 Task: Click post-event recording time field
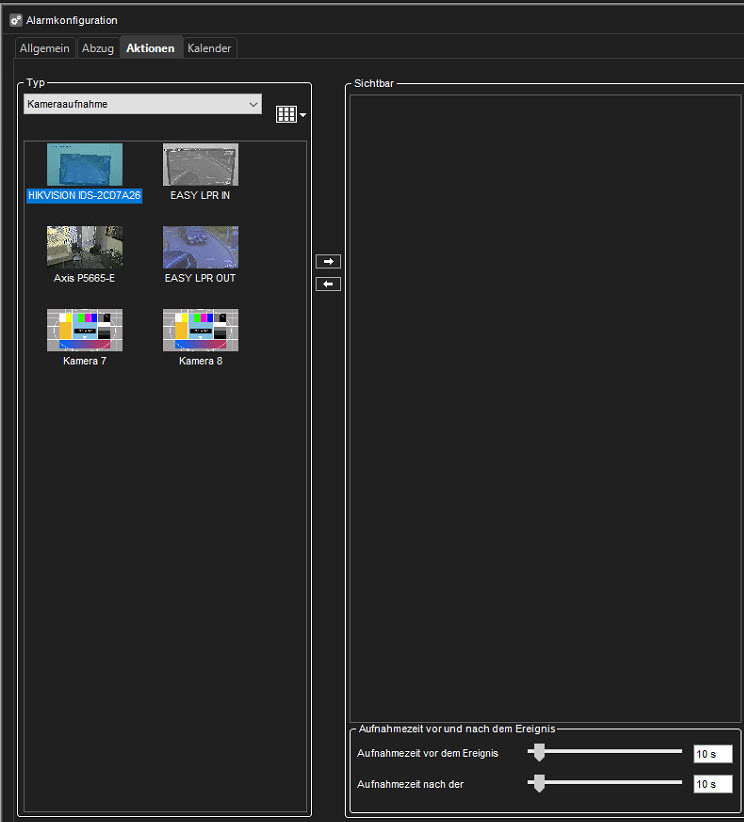click(712, 784)
